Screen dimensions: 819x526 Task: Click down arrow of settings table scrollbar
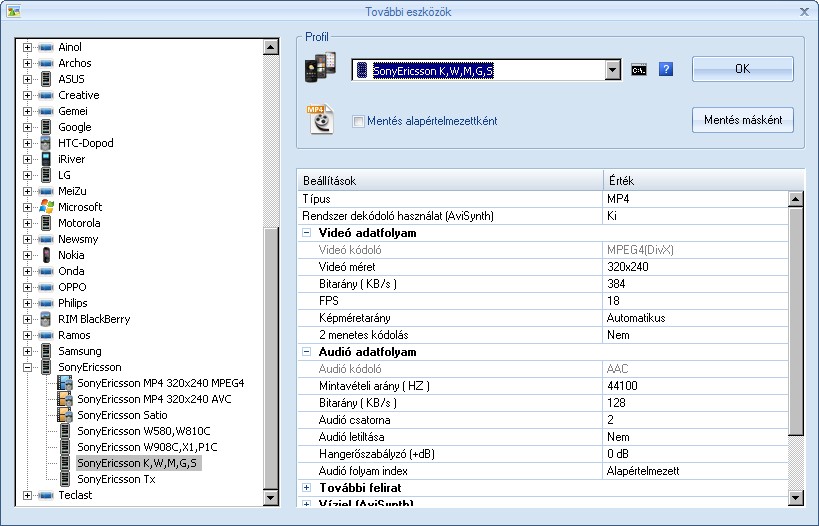(795, 498)
